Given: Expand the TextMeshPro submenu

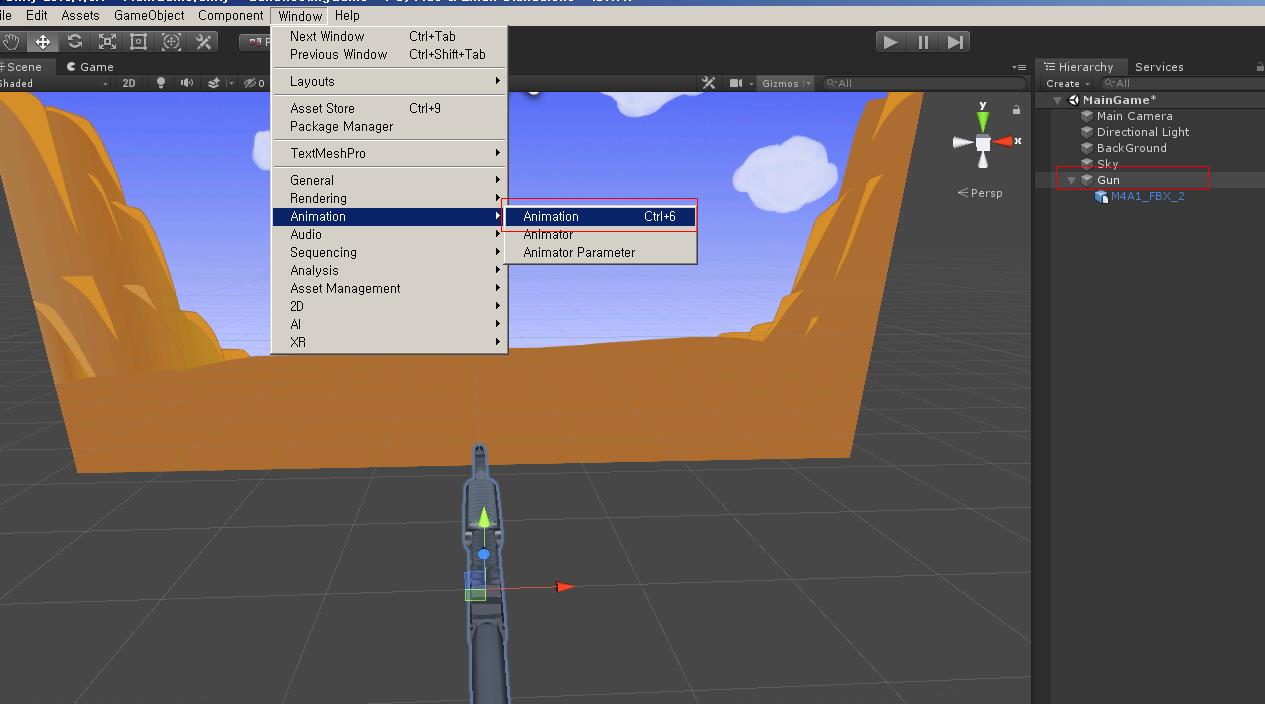Looking at the screenshot, I should click(390, 153).
